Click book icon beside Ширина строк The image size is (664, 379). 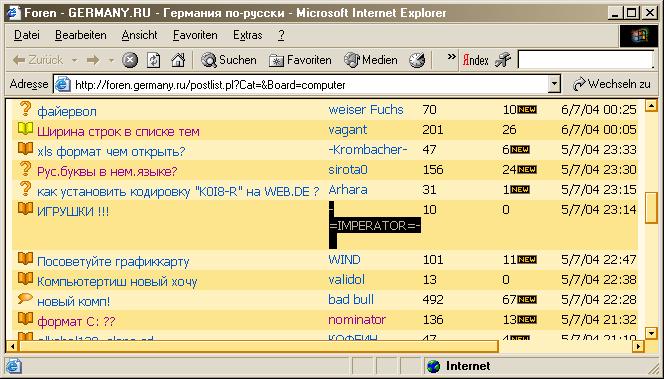pos(25,128)
